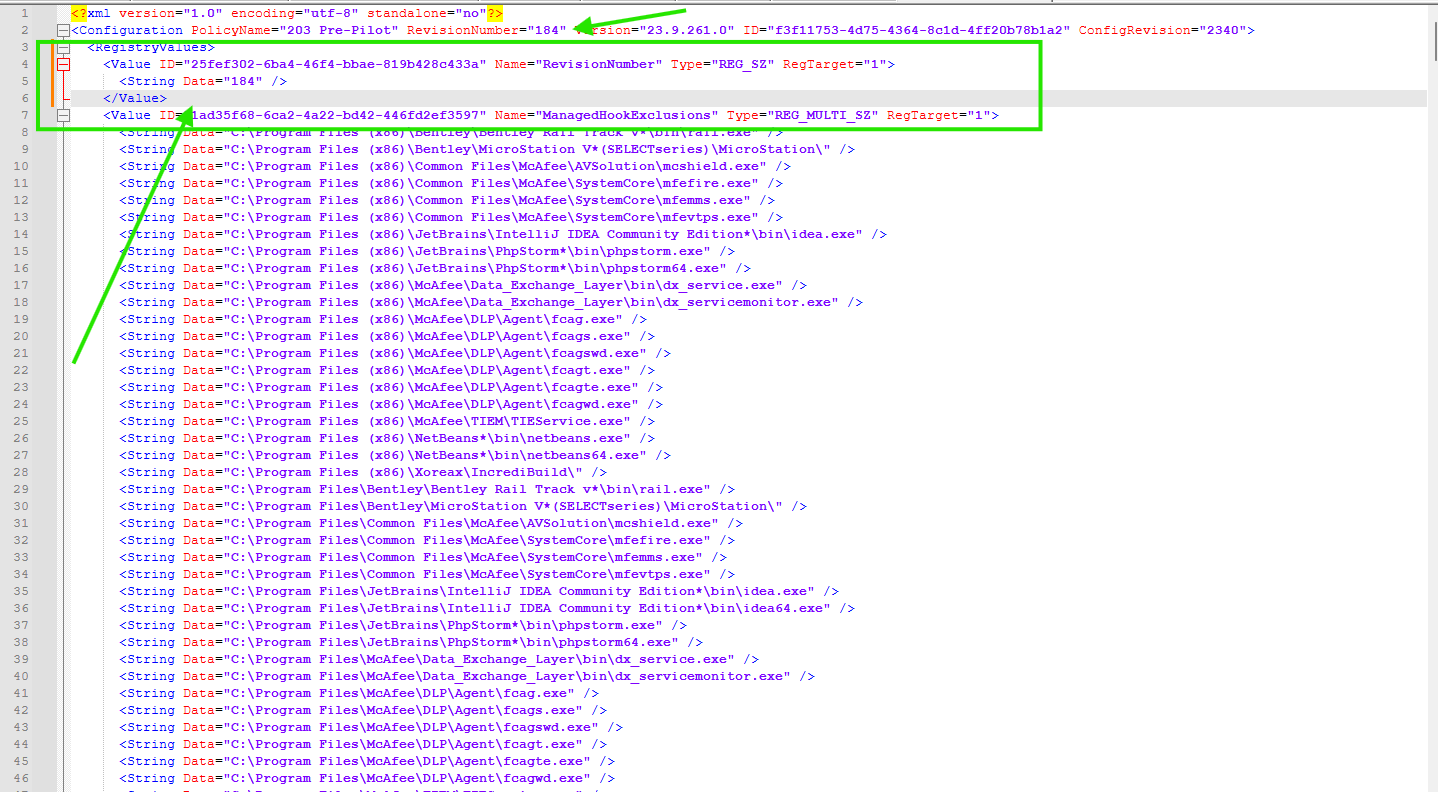This screenshot has width=1438, height=792.
Task: Click line 32 mfefire.exe path
Action: (467, 540)
